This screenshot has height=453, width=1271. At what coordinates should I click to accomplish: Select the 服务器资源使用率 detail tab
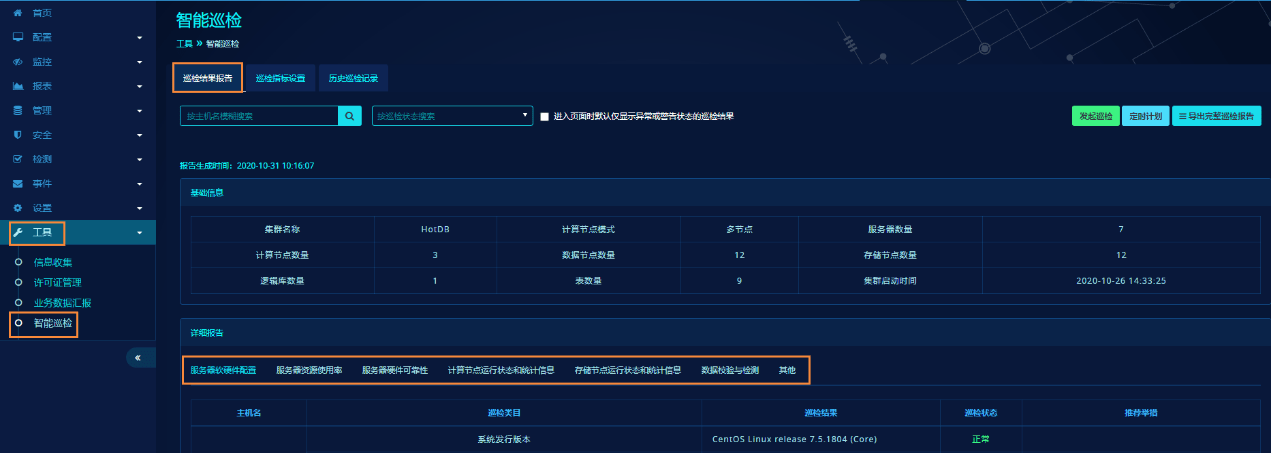pyautogui.click(x=309, y=370)
